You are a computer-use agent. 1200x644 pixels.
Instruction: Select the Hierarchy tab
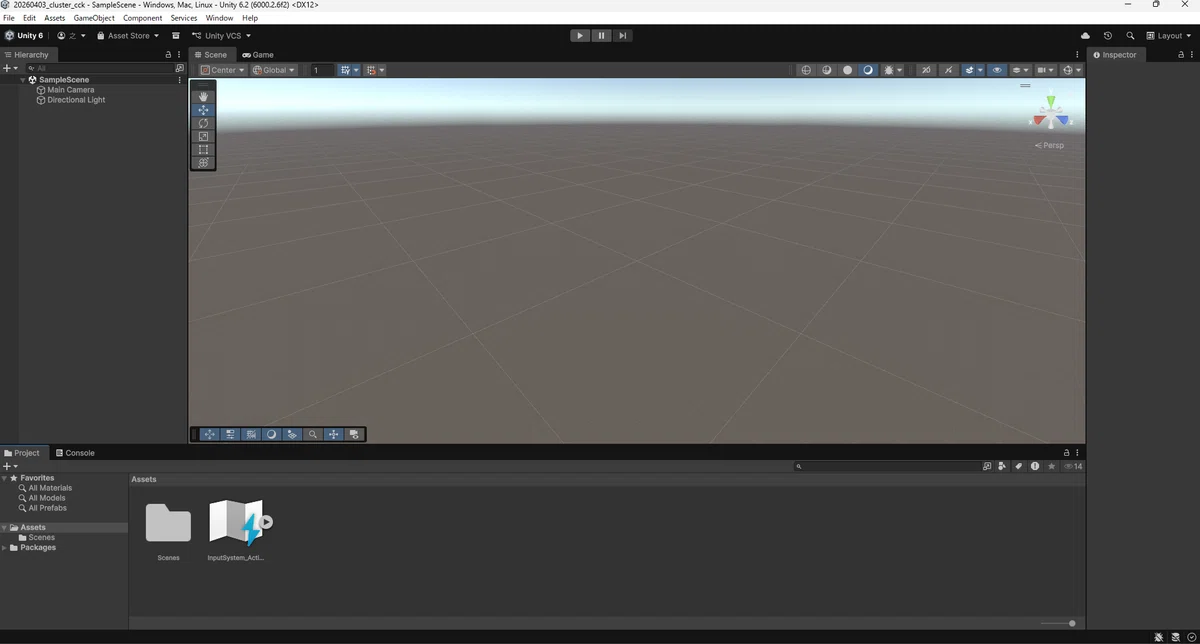27,55
